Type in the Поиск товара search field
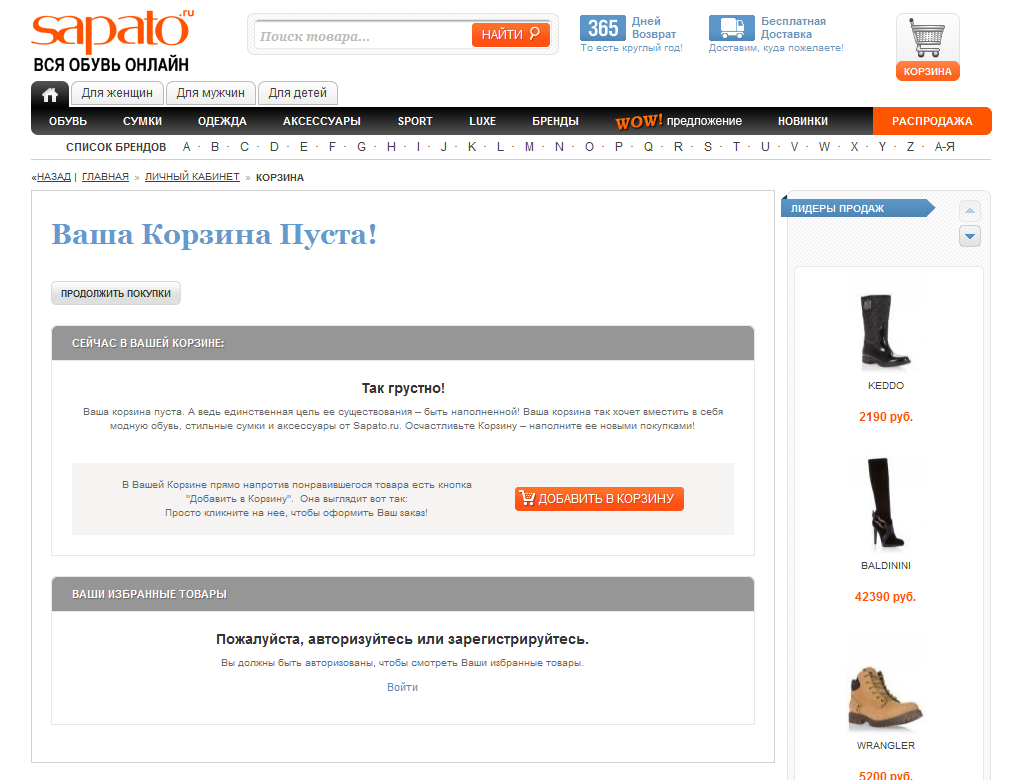 click(362, 36)
